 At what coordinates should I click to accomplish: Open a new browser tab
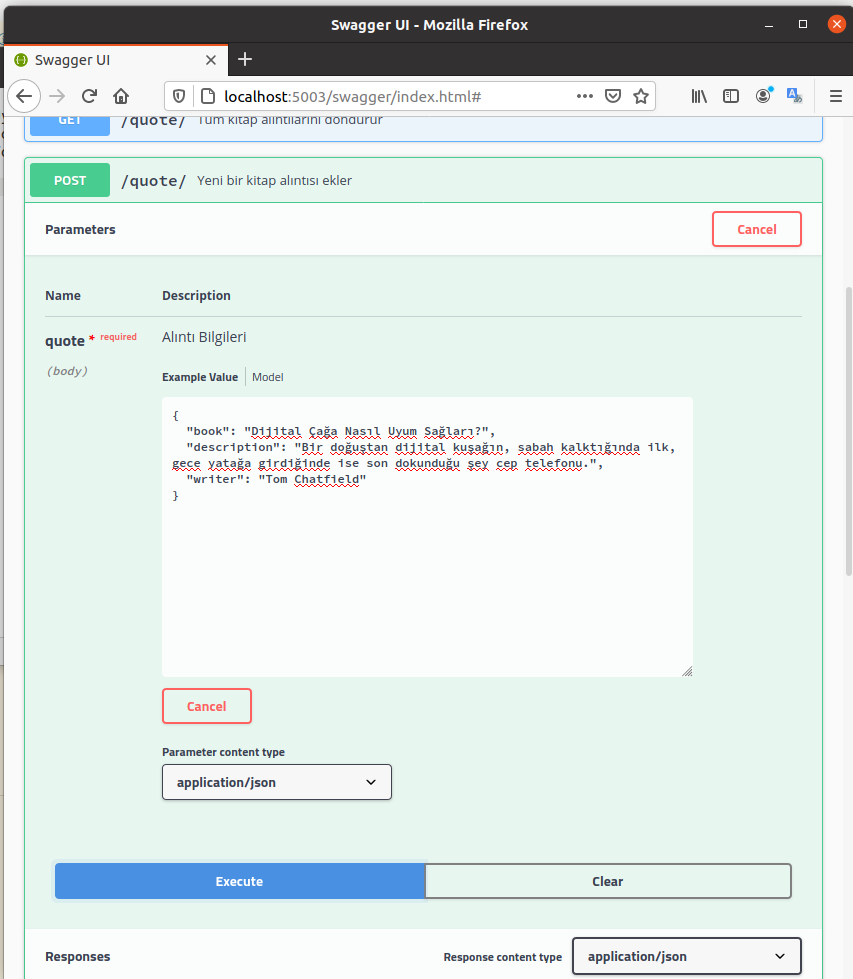(245, 59)
